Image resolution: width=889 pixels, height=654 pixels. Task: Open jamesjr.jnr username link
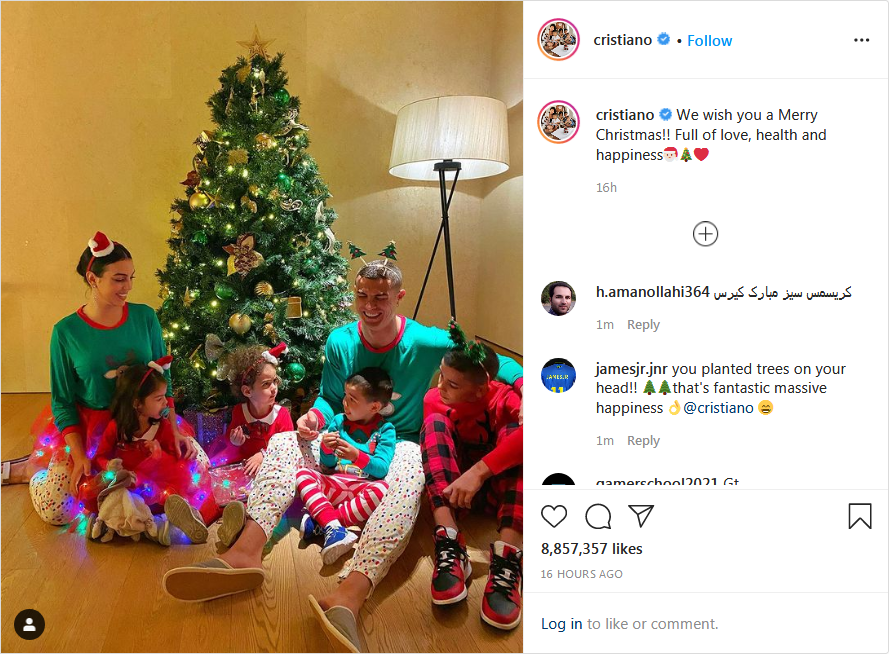[x=631, y=369]
